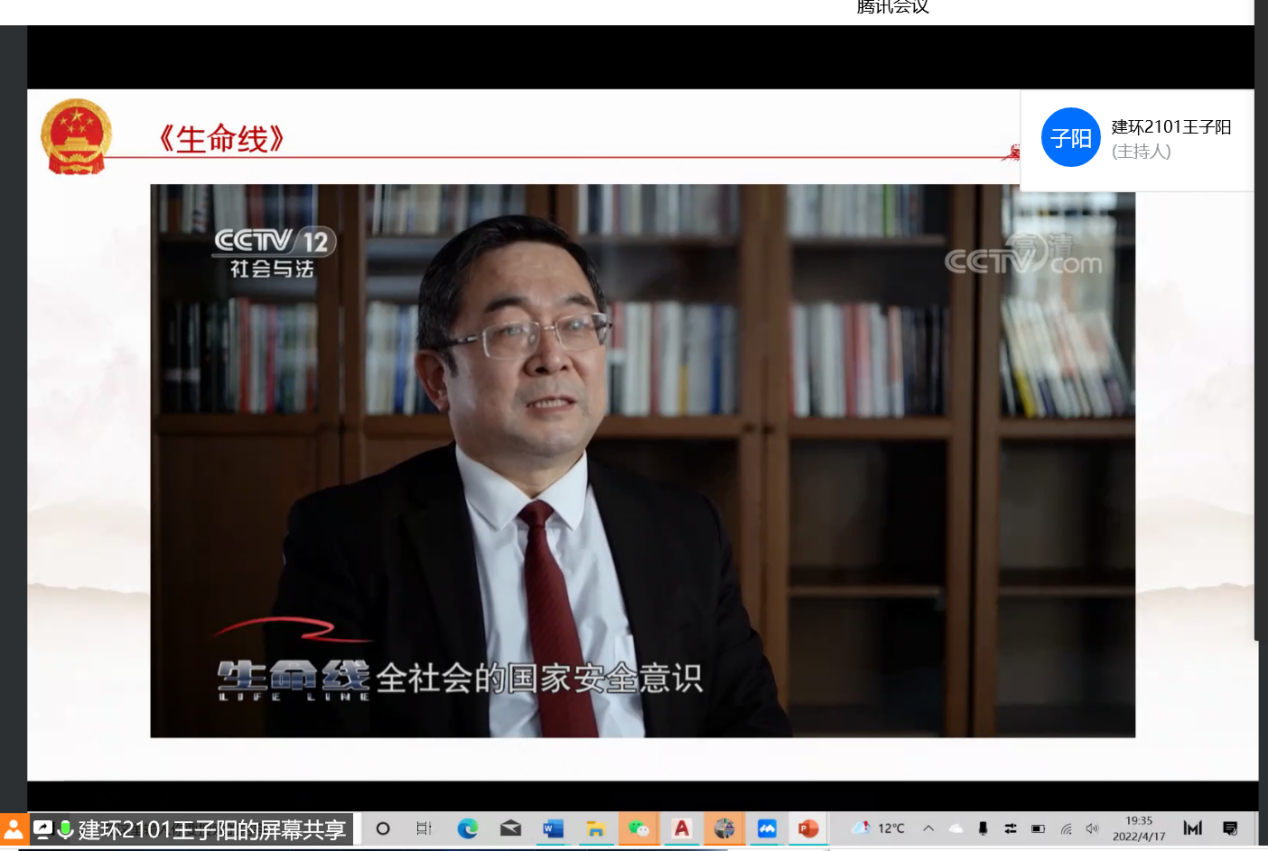Open the volume control in system tray

tap(1092, 828)
